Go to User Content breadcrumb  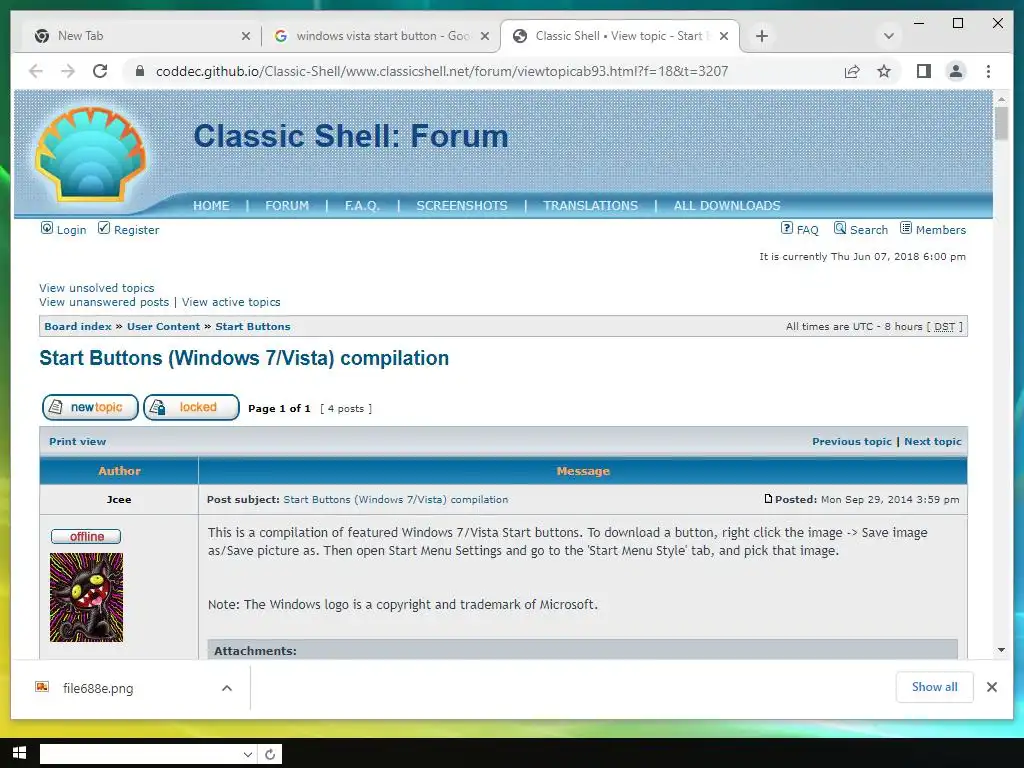163,327
